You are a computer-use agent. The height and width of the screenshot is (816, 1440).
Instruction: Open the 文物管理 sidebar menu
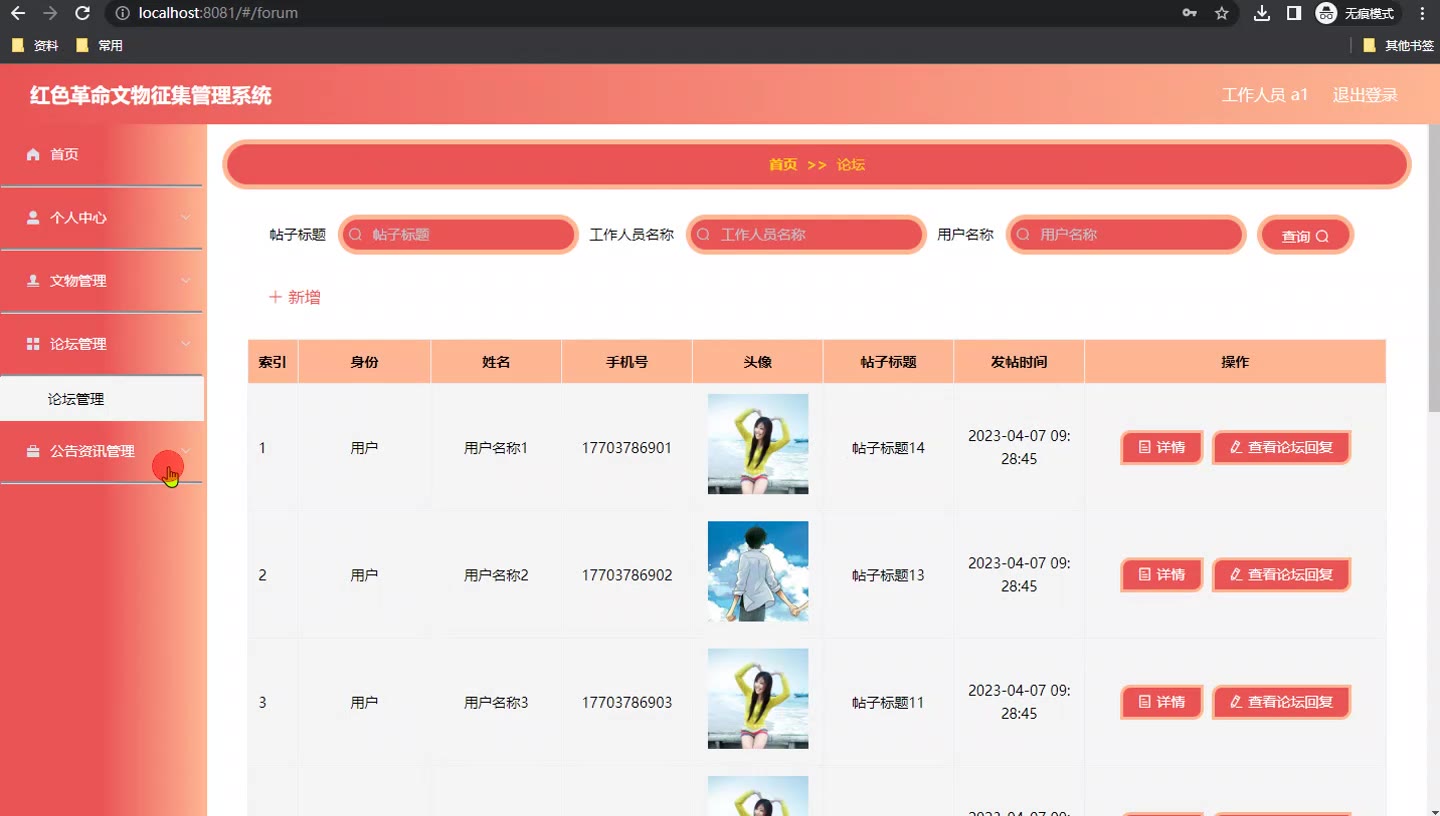click(102, 280)
